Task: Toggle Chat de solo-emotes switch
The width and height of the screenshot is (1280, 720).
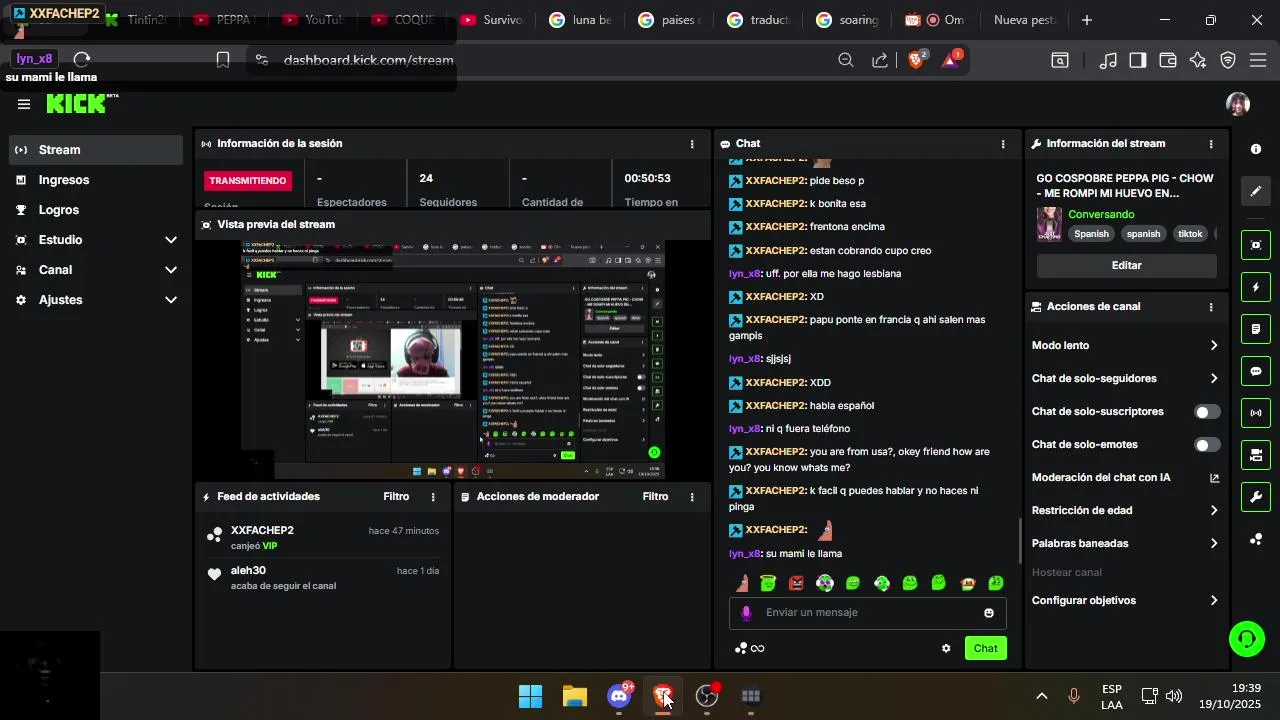Action: pyautogui.click(x=1207, y=445)
